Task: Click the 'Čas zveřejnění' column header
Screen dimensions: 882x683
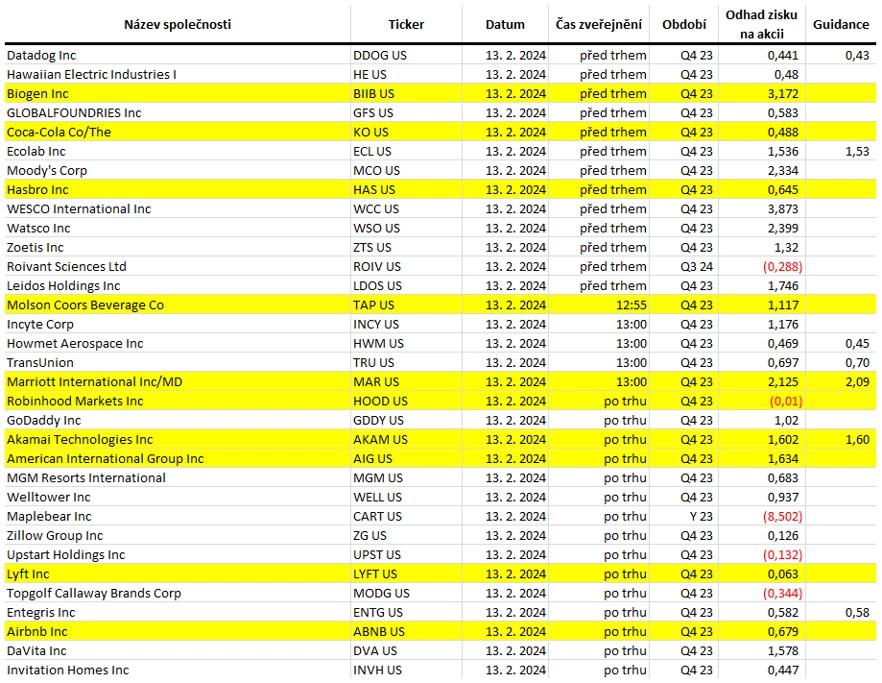Action: [x=598, y=24]
